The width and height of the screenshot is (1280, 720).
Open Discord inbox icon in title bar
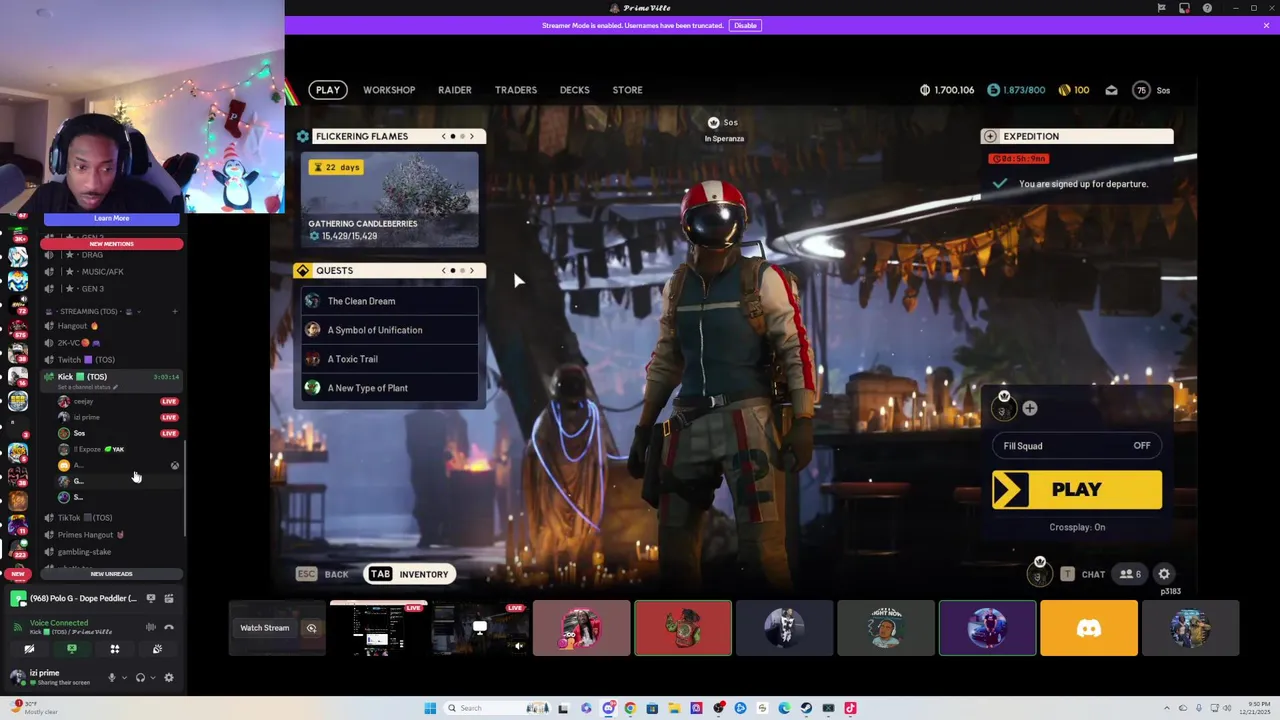point(1184,8)
